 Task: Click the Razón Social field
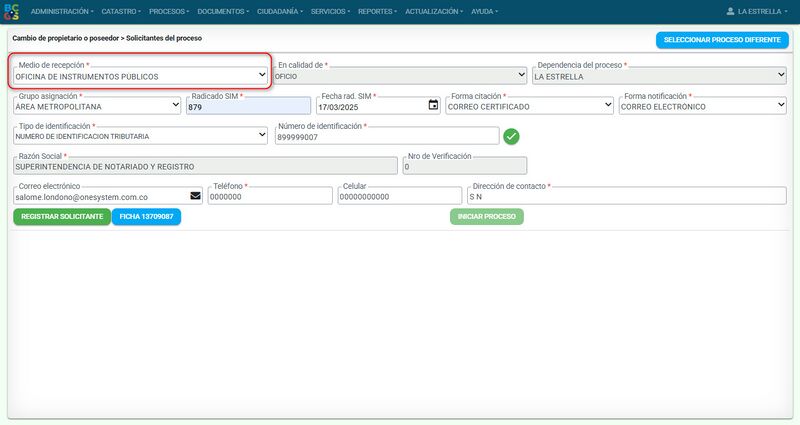(205, 166)
